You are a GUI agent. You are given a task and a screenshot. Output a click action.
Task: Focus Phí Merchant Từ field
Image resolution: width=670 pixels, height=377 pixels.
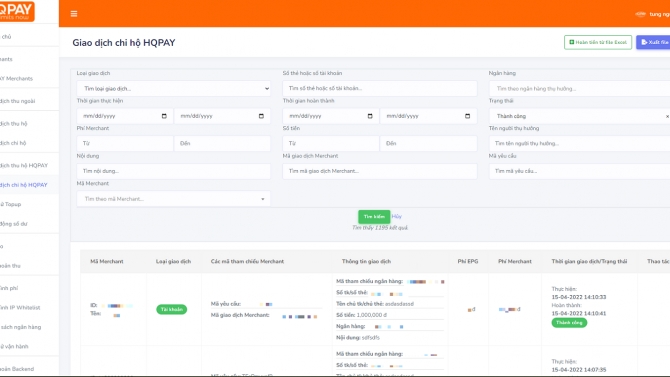125,144
